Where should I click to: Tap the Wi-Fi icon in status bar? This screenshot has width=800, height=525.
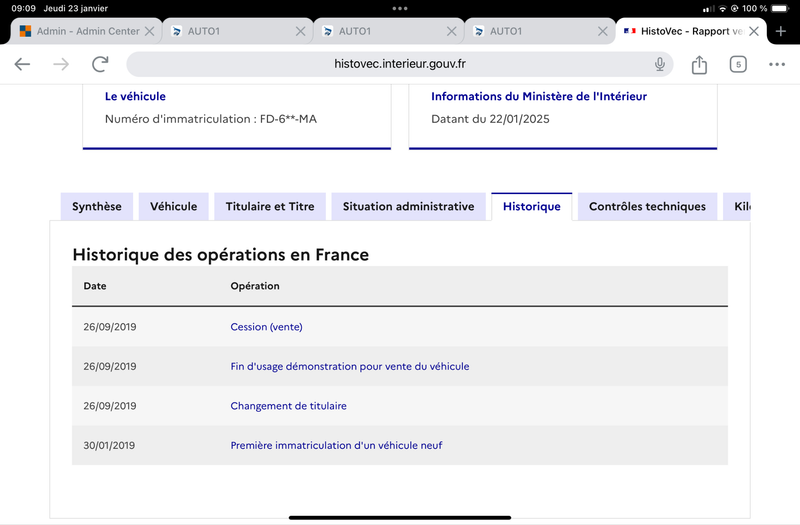coord(722,8)
